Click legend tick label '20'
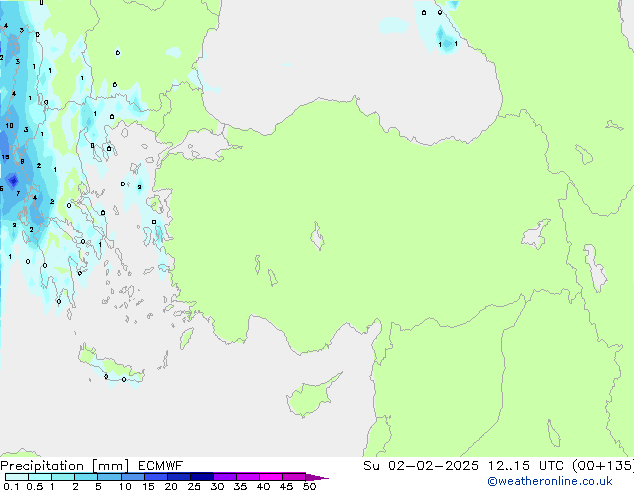This screenshot has width=634, height=490. click(171, 486)
